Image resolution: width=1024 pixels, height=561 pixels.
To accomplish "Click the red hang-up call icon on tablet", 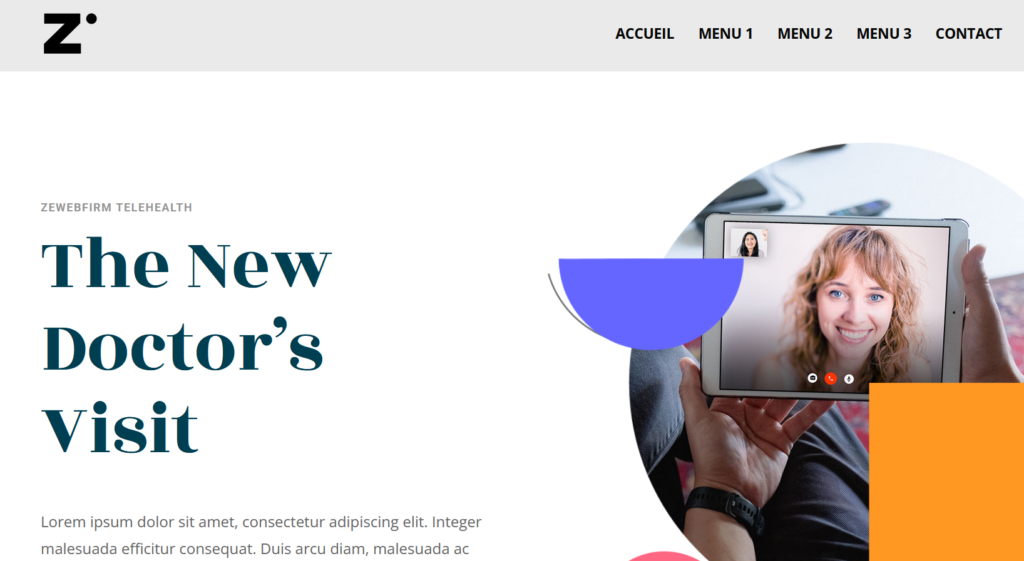I will click(x=830, y=379).
